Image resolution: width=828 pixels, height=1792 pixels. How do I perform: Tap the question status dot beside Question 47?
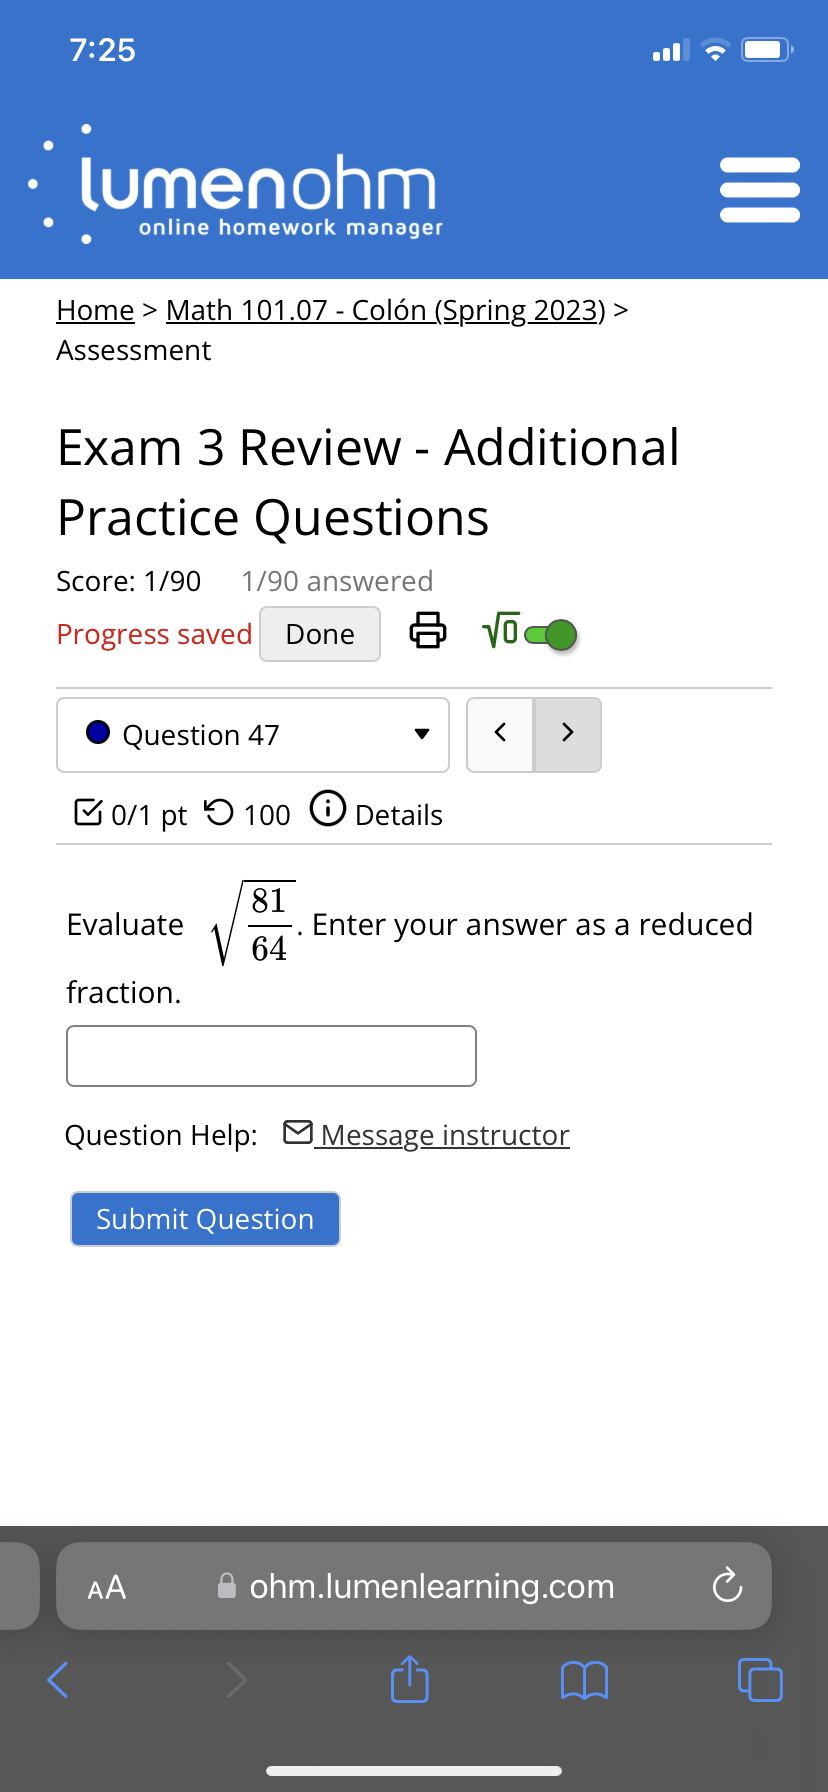click(97, 733)
